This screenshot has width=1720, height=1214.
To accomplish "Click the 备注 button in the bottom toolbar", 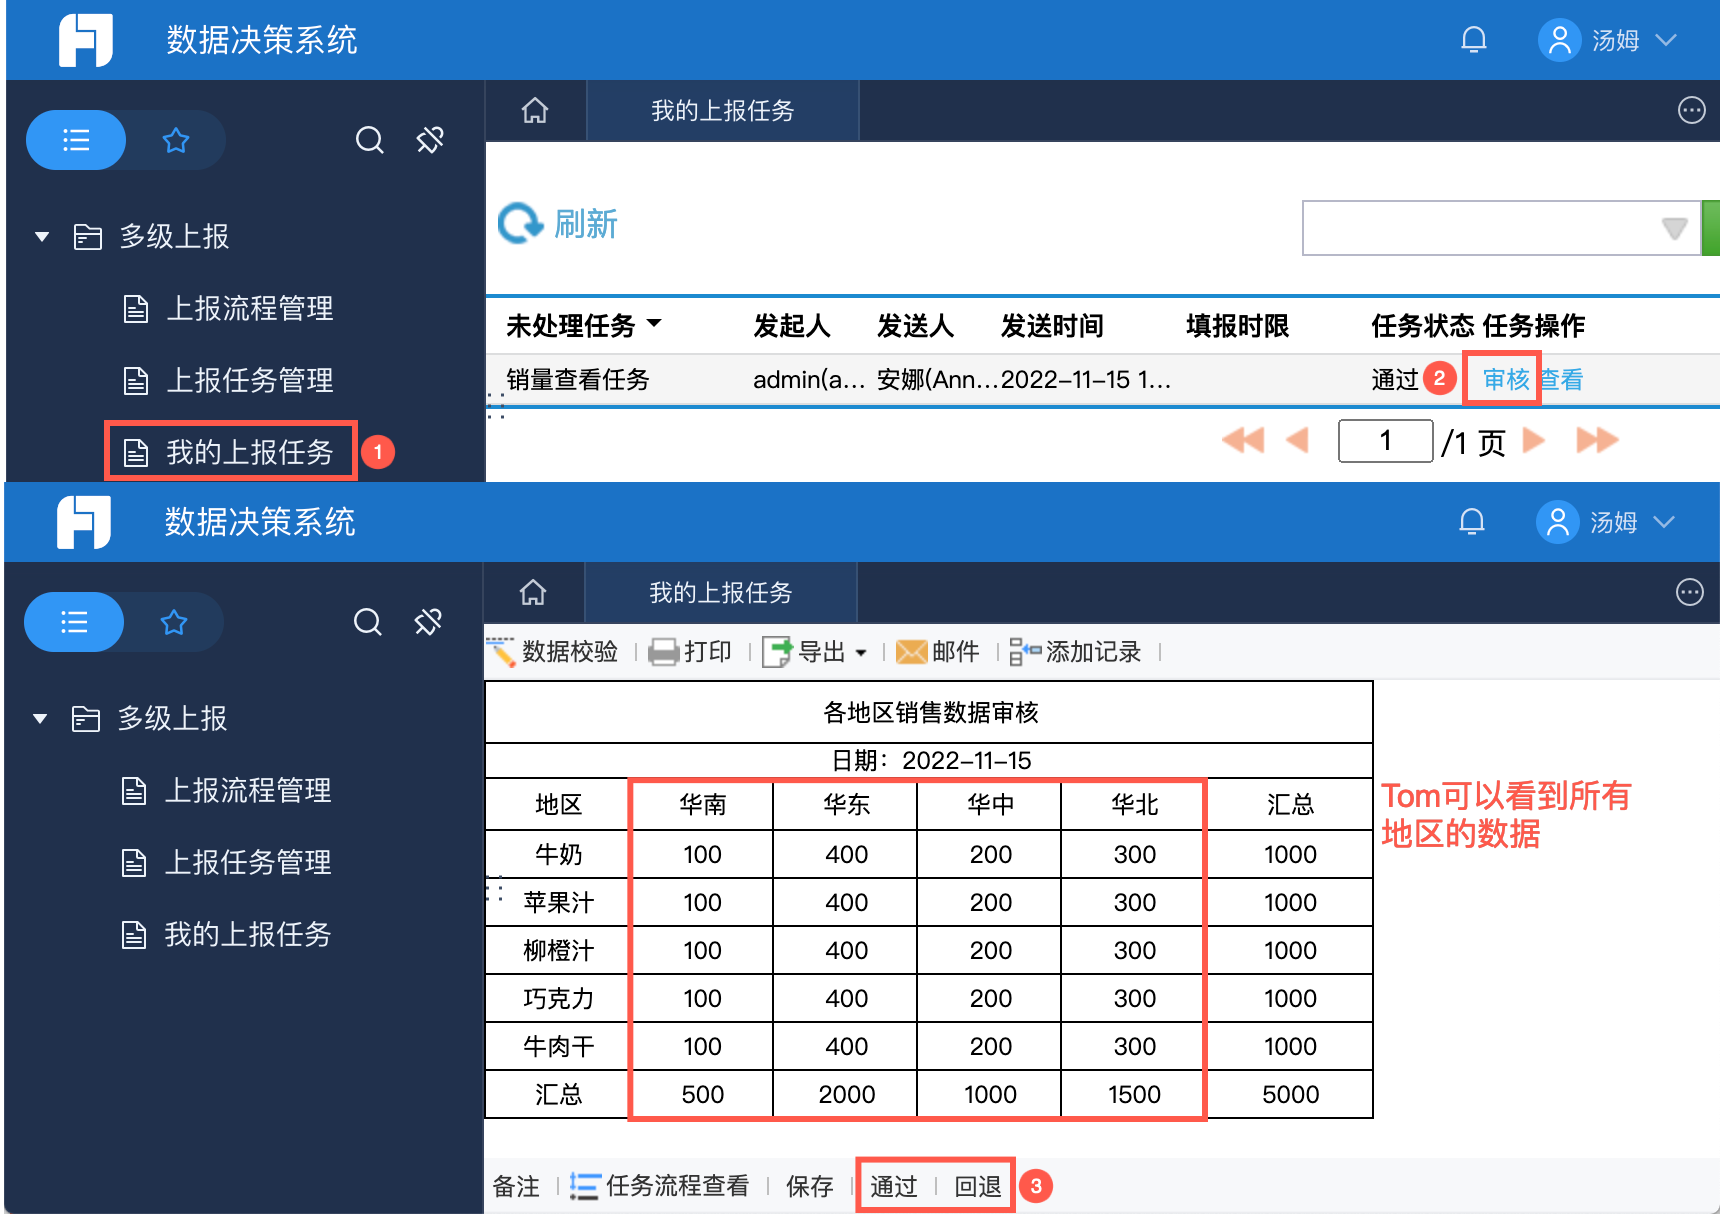I will [x=516, y=1186].
